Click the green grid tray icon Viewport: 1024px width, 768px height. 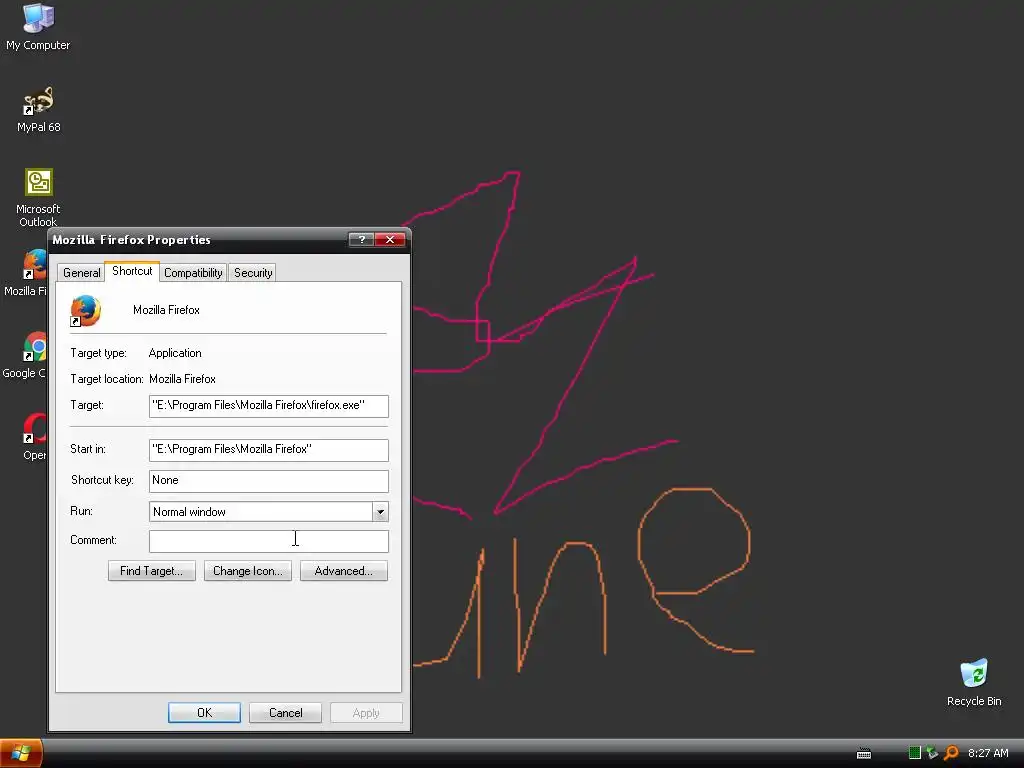point(914,753)
